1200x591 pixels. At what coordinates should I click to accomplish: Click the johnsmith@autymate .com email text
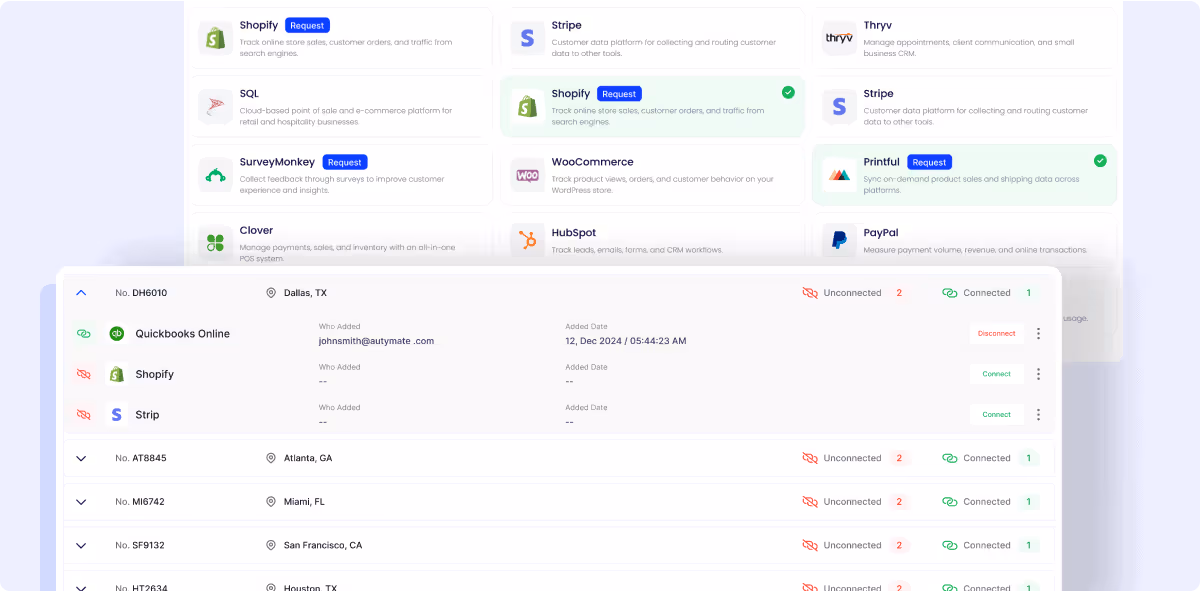click(x=376, y=341)
